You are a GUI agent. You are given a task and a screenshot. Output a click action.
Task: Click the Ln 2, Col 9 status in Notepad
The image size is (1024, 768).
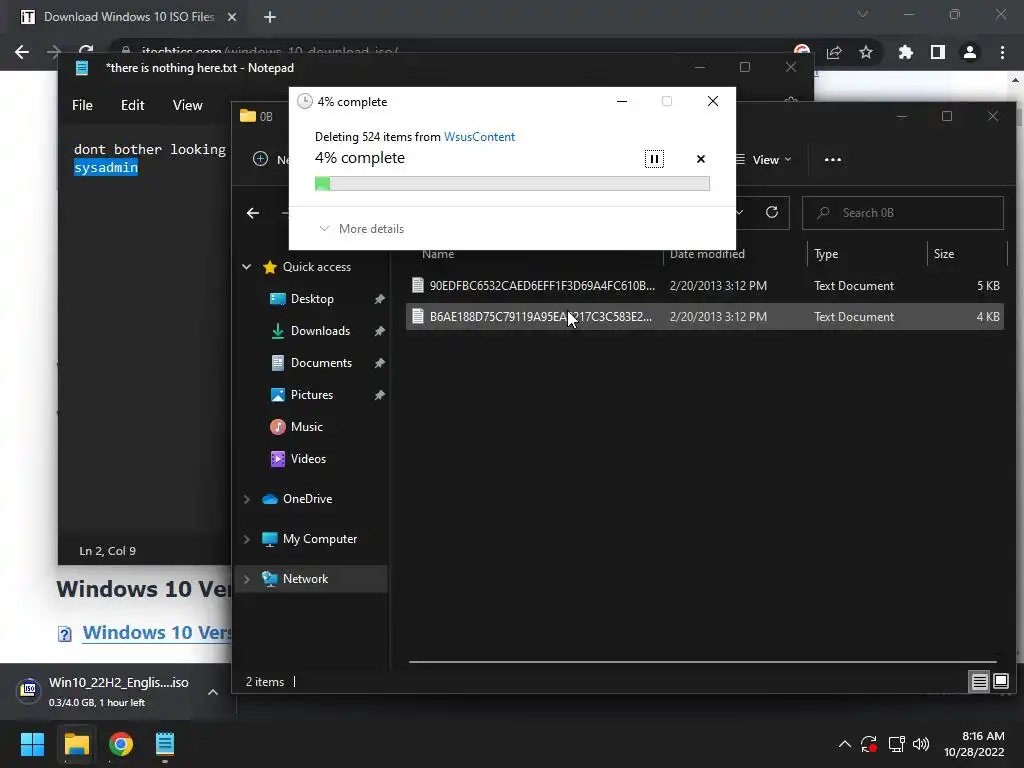coord(108,551)
